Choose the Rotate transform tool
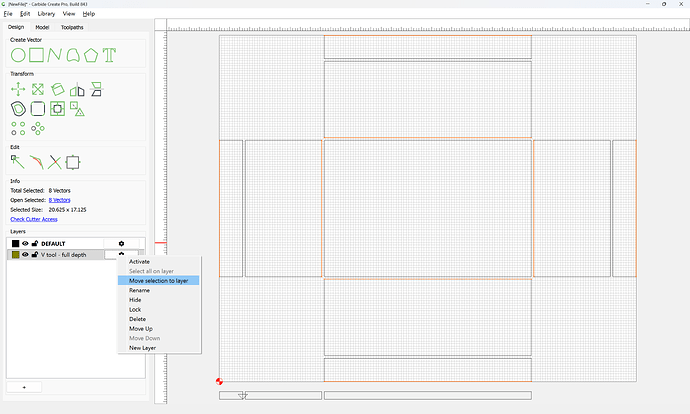 click(x=57, y=89)
